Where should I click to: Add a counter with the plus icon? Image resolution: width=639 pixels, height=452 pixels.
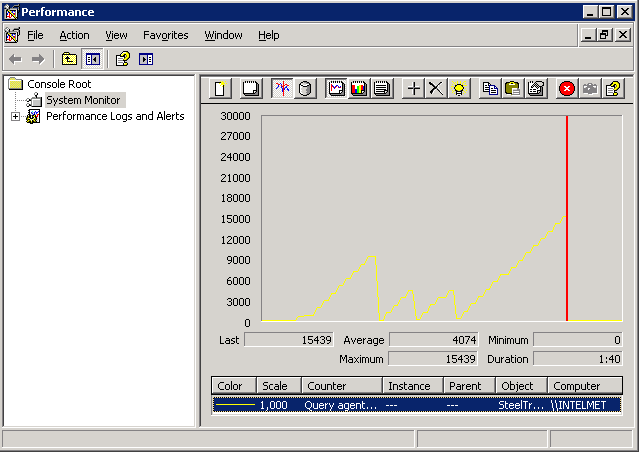[414, 88]
